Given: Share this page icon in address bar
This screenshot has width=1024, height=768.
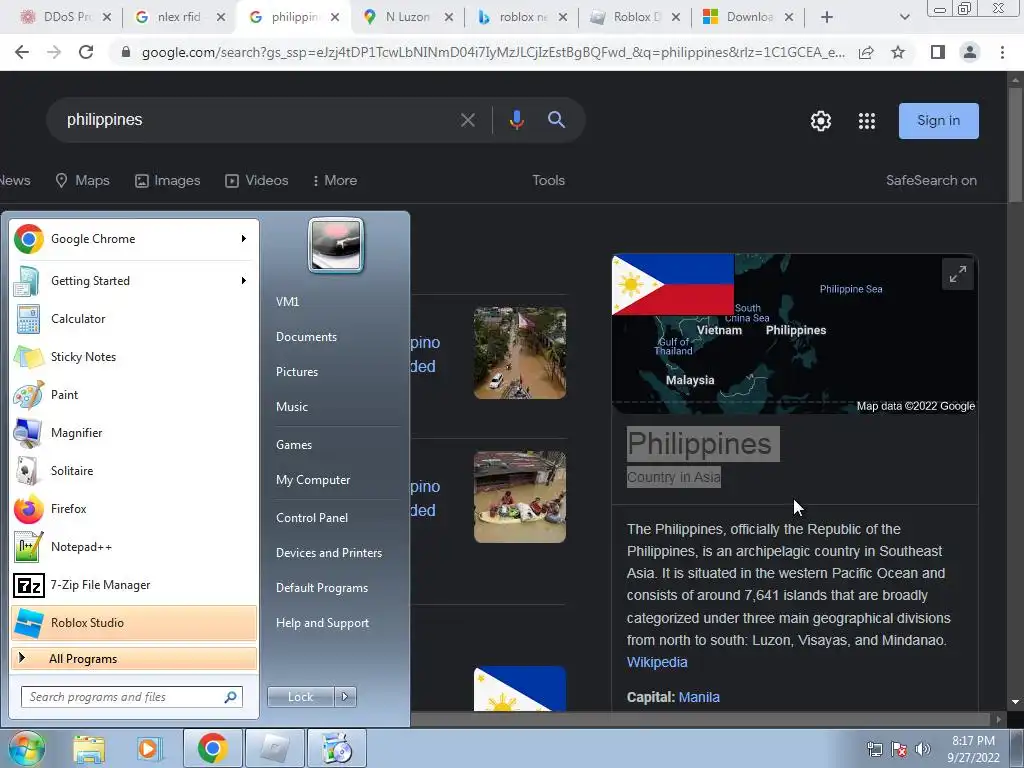Looking at the screenshot, I should click(x=866, y=52).
